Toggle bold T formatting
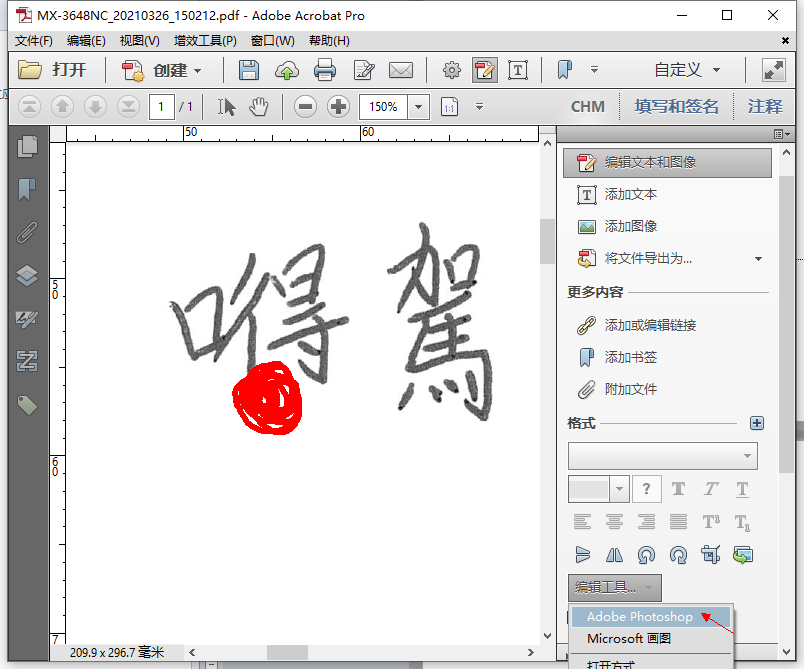Screen dimensions: 804x669 (678, 489)
